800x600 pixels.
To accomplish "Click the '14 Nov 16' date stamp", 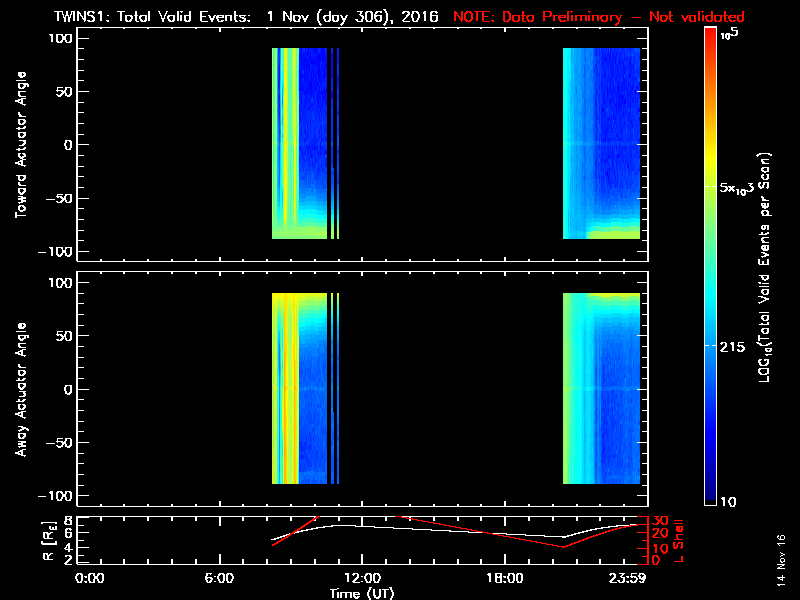I will point(779,564).
